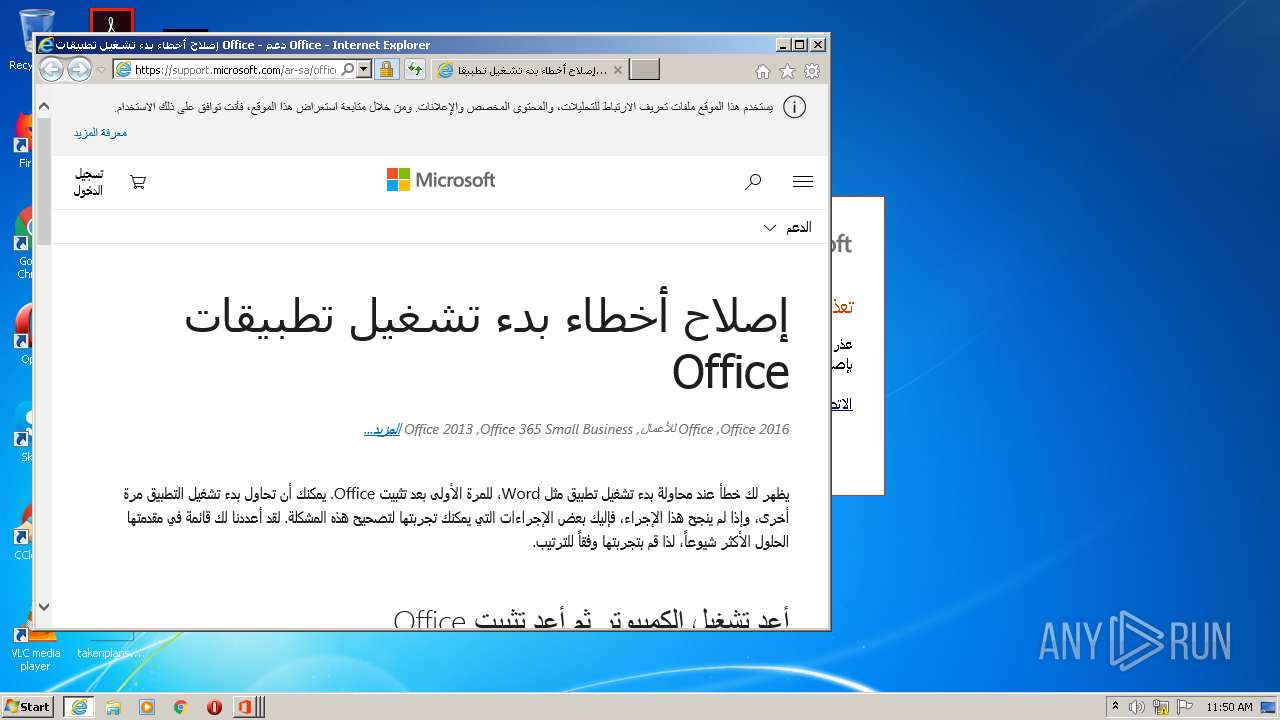Open the Microsoft hamburger menu
This screenshot has height=720, width=1280.
coord(802,181)
